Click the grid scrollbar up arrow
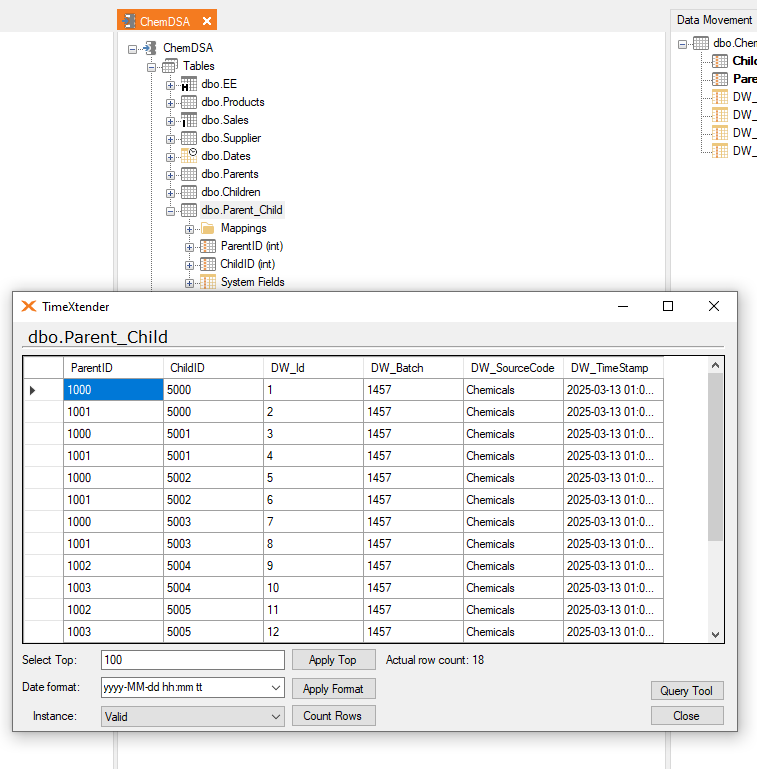This screenshot has height=769, width=757. tap(715, 365)
